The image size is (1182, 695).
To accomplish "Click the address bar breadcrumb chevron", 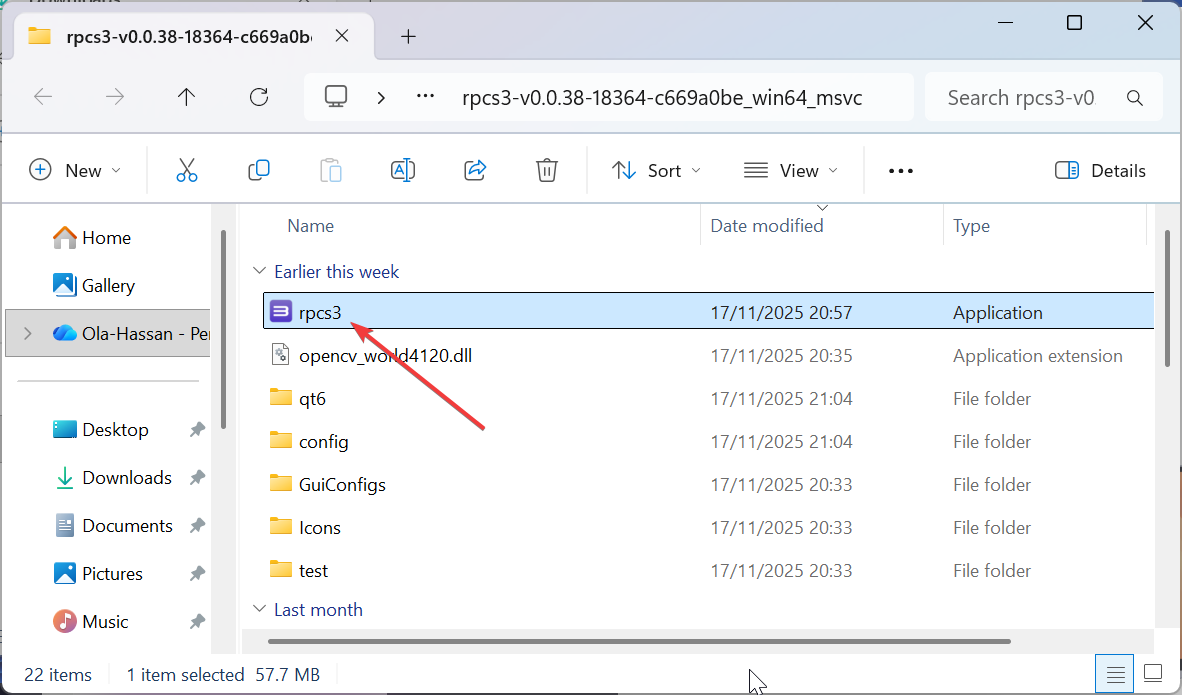I will 381,97.
